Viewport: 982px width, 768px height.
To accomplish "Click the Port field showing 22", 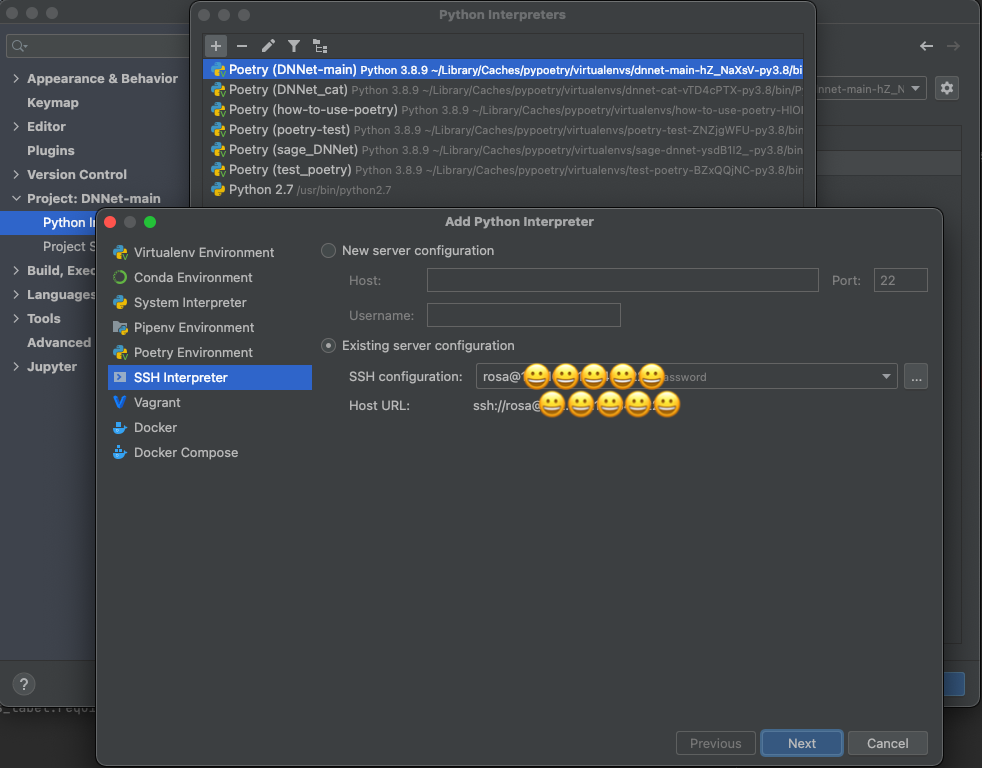I will (x=901, y=280).
